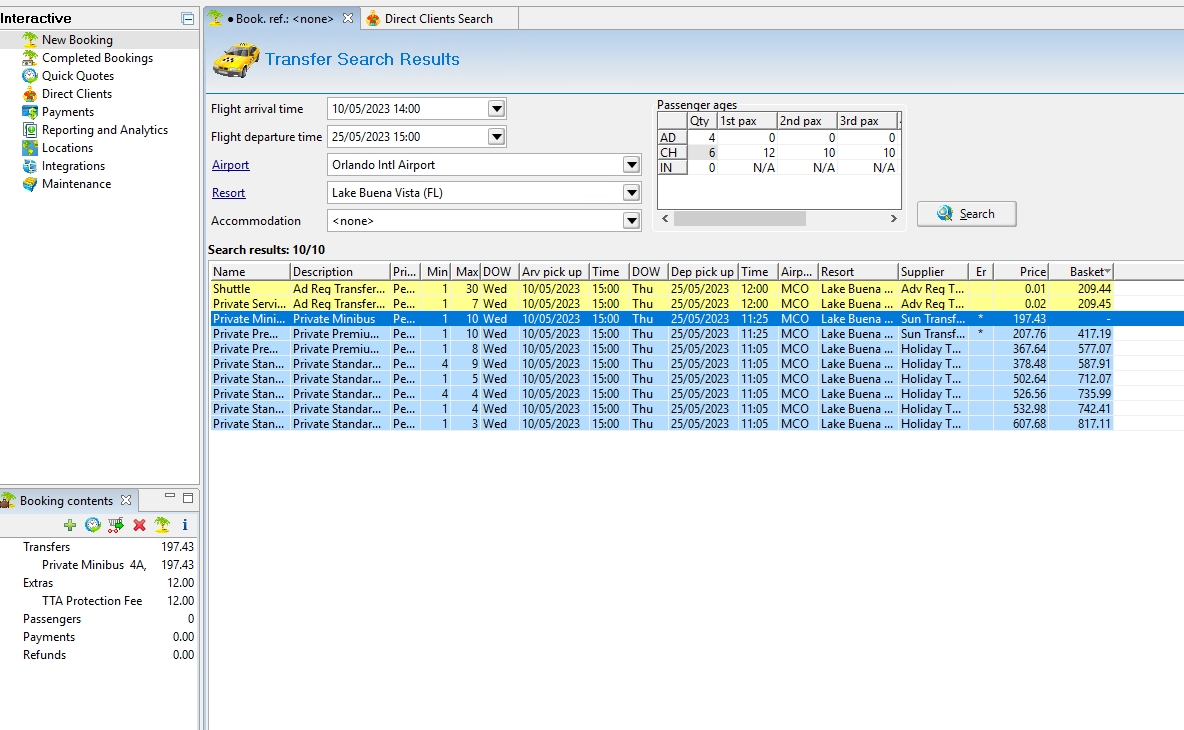Open Reporting and Analytics section
The image size is (1184, 730).
pos(104,130)
